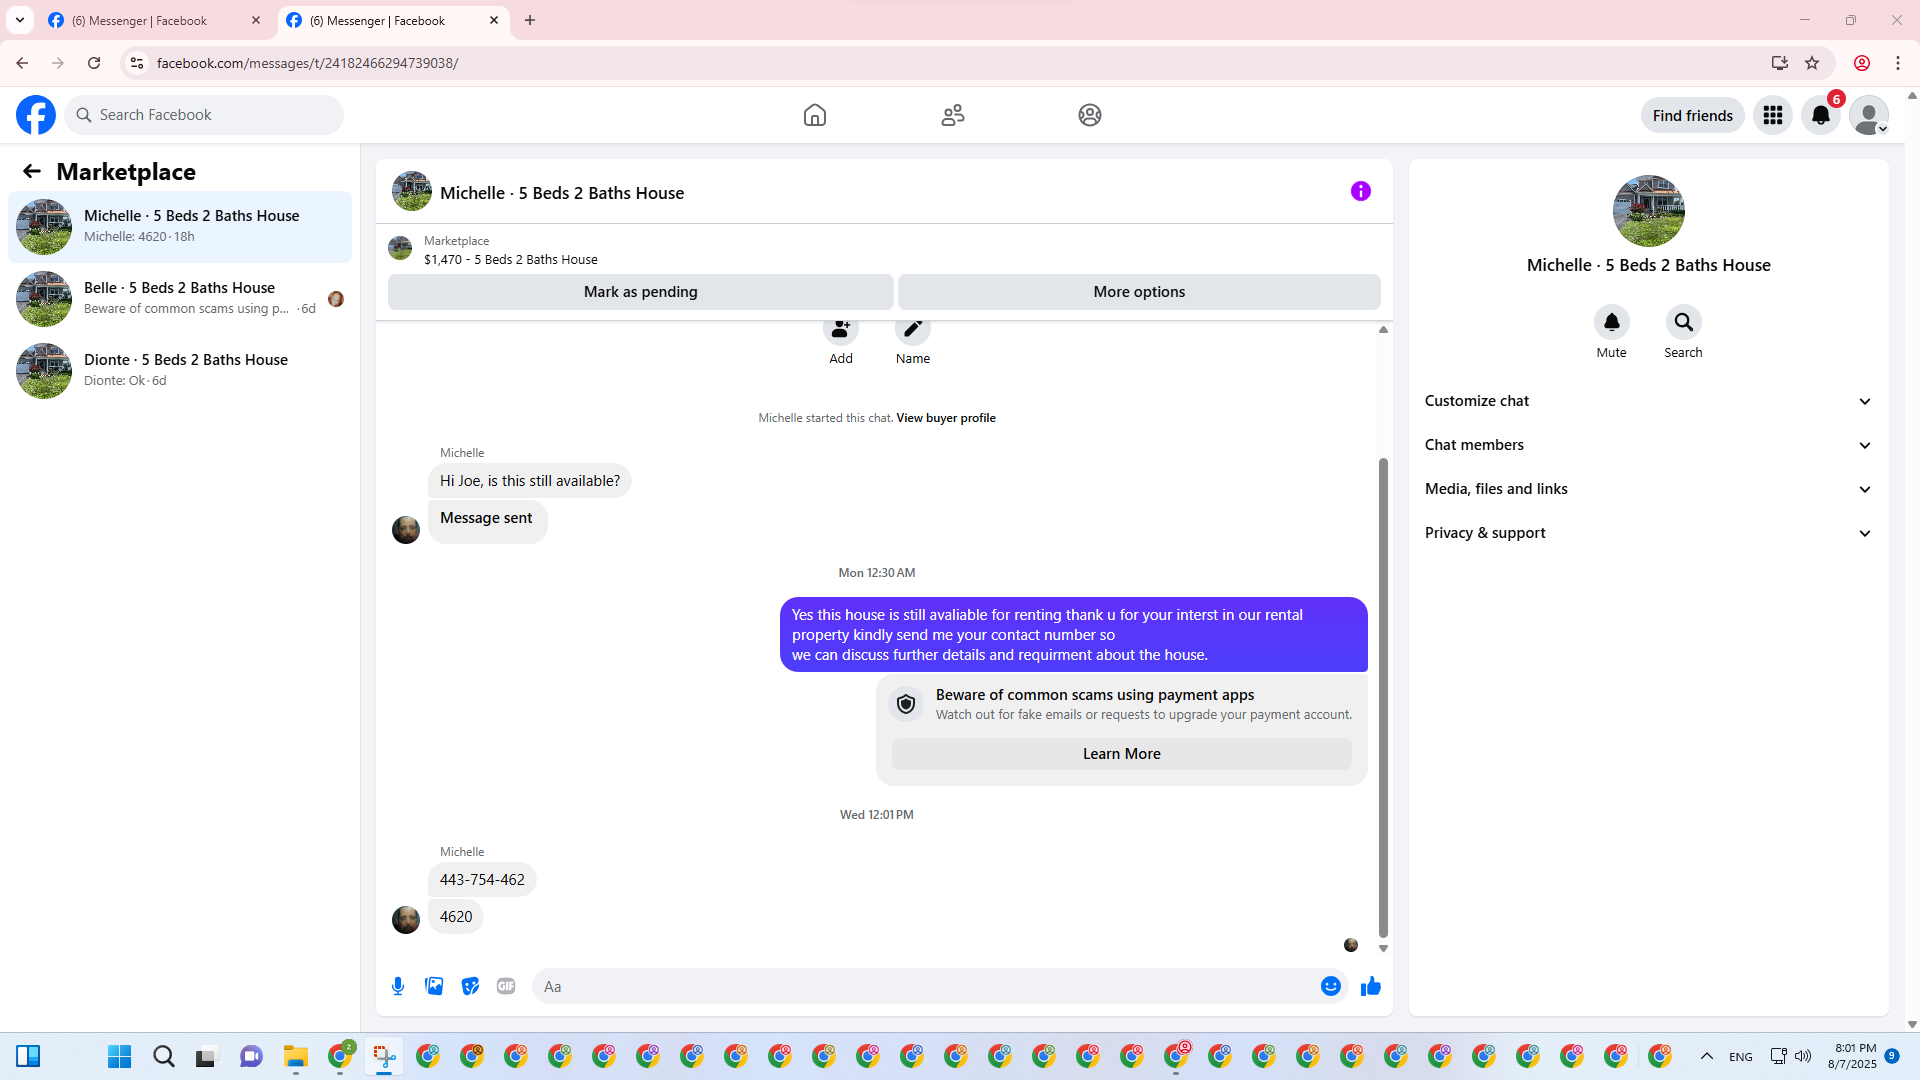Open the account profile avatar menu
The image size is (1920, 1080).
(1869, 115)
